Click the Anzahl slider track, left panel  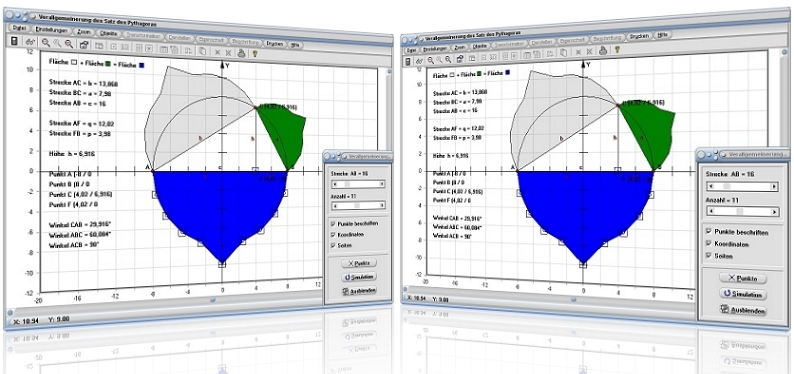(358, 205)
